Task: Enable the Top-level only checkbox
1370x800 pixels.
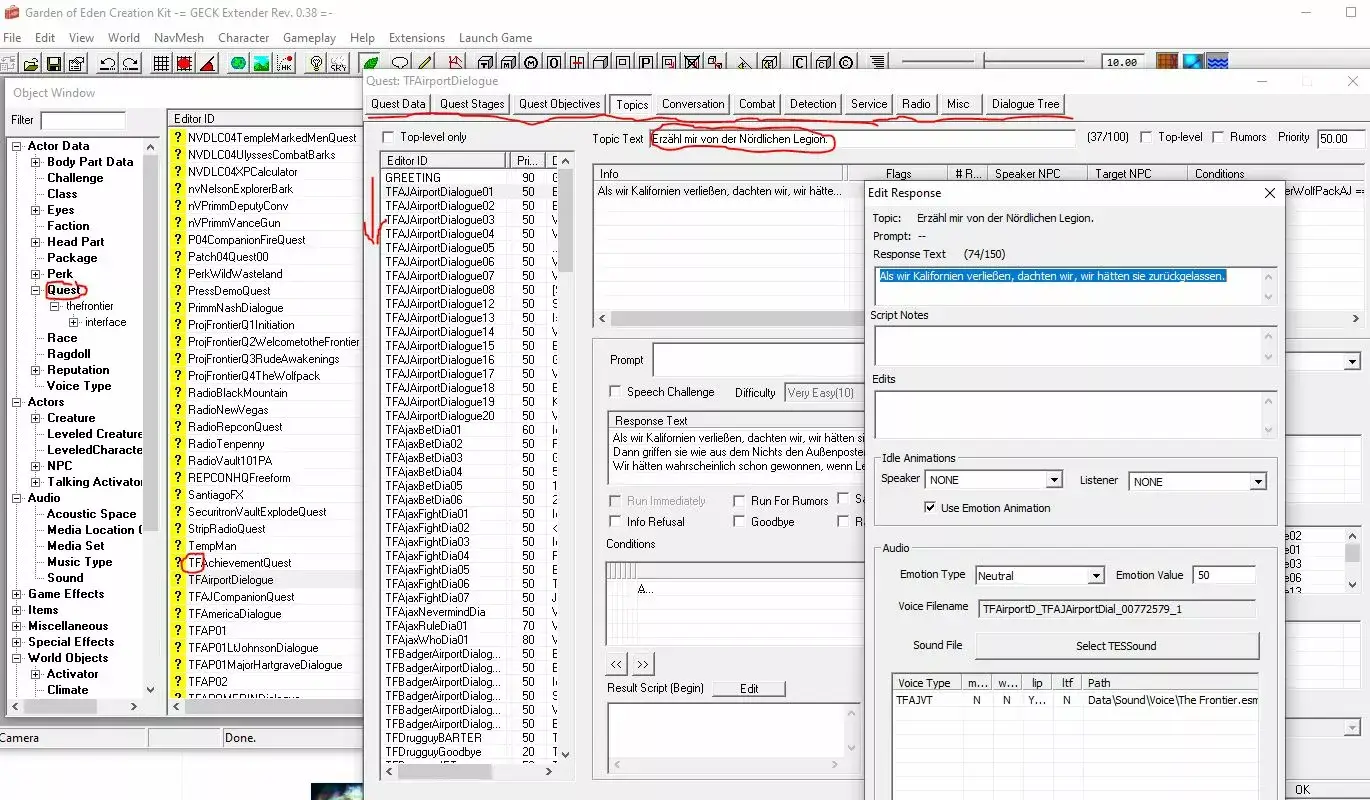Action: pos(389,137)
